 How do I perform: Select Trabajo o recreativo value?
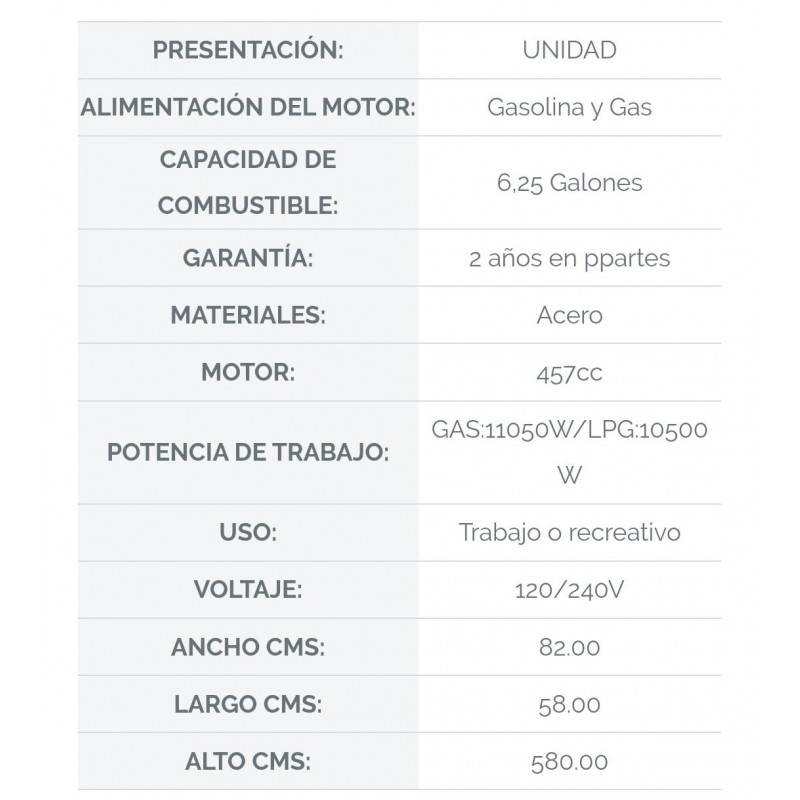point(569,533)
